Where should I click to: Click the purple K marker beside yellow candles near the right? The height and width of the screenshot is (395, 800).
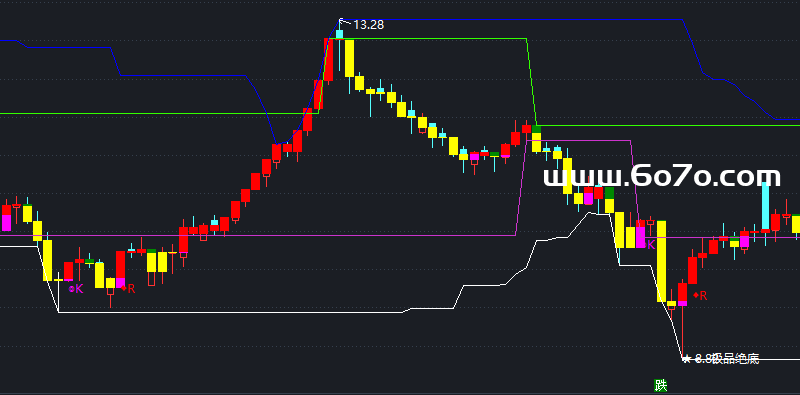[x=651, y=245]
